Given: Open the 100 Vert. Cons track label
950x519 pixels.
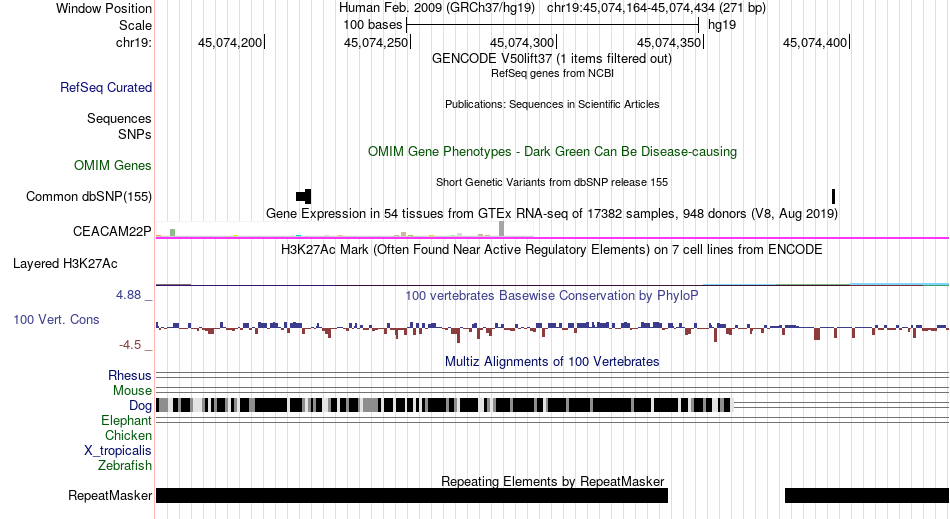Looking at the screenshot, I should (56, 319).
